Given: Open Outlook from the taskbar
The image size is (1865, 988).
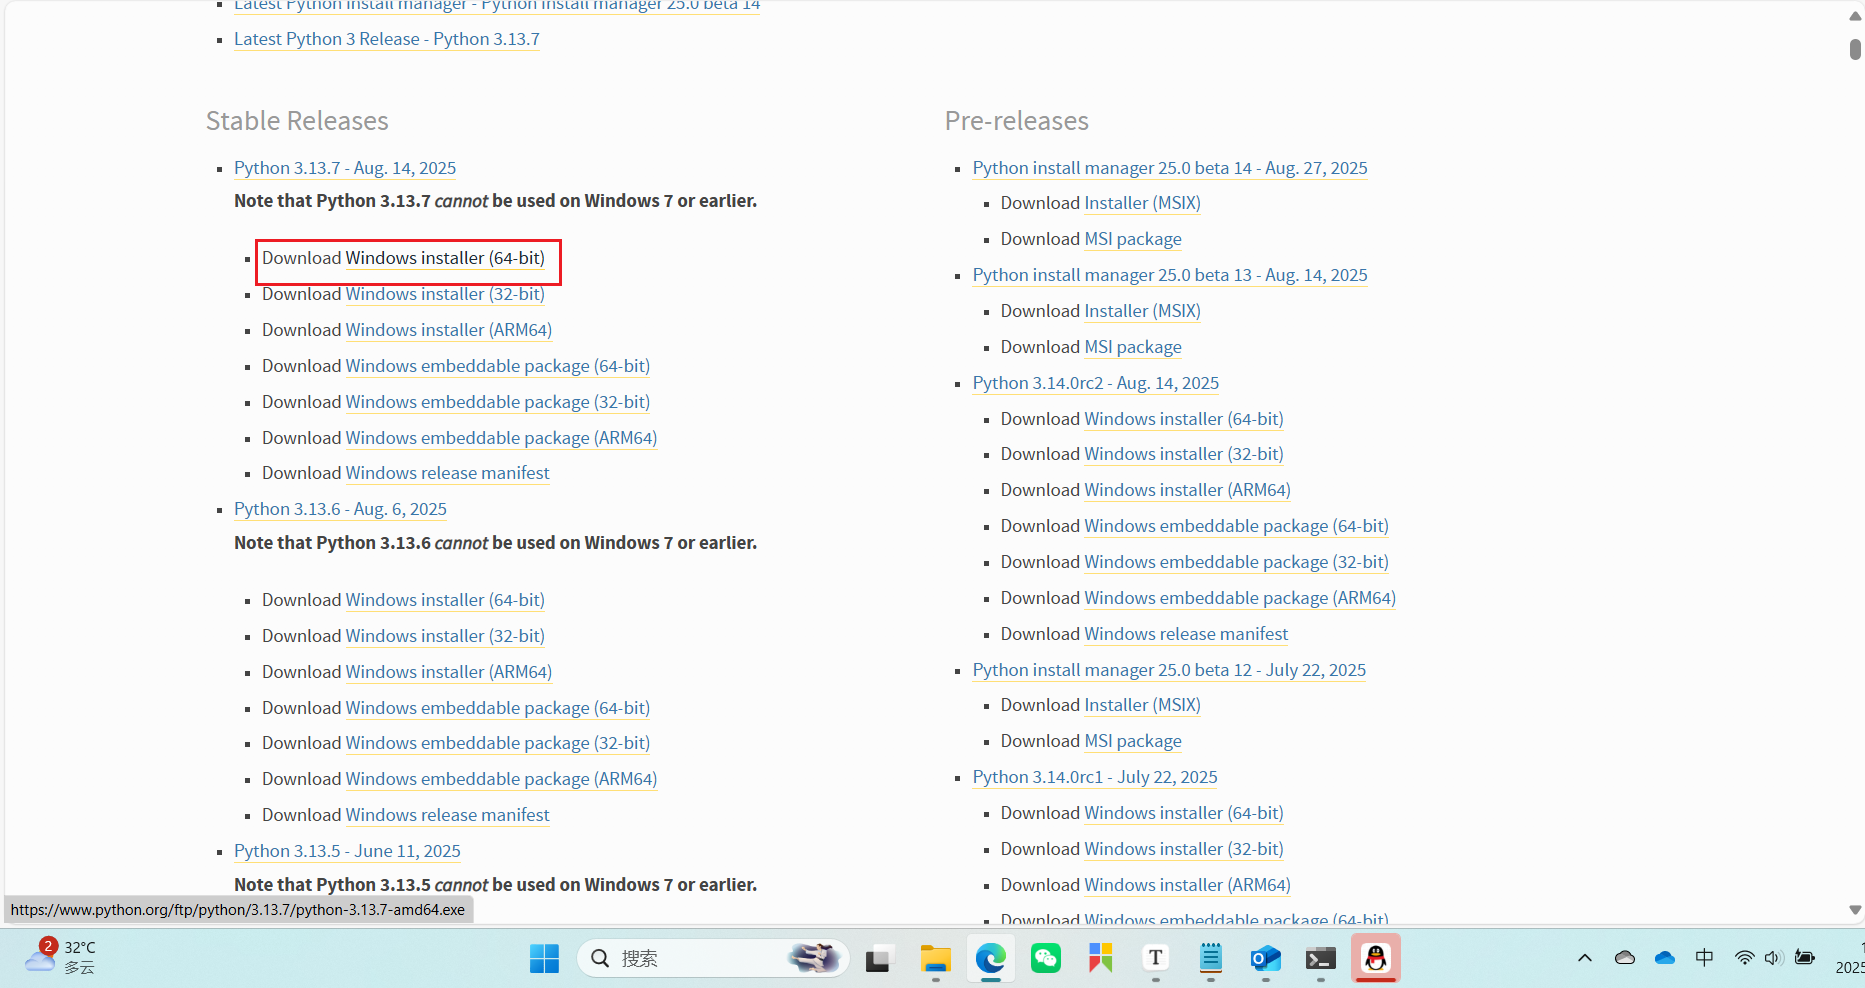Looking at the screenshot, I should coord(1266,959).
